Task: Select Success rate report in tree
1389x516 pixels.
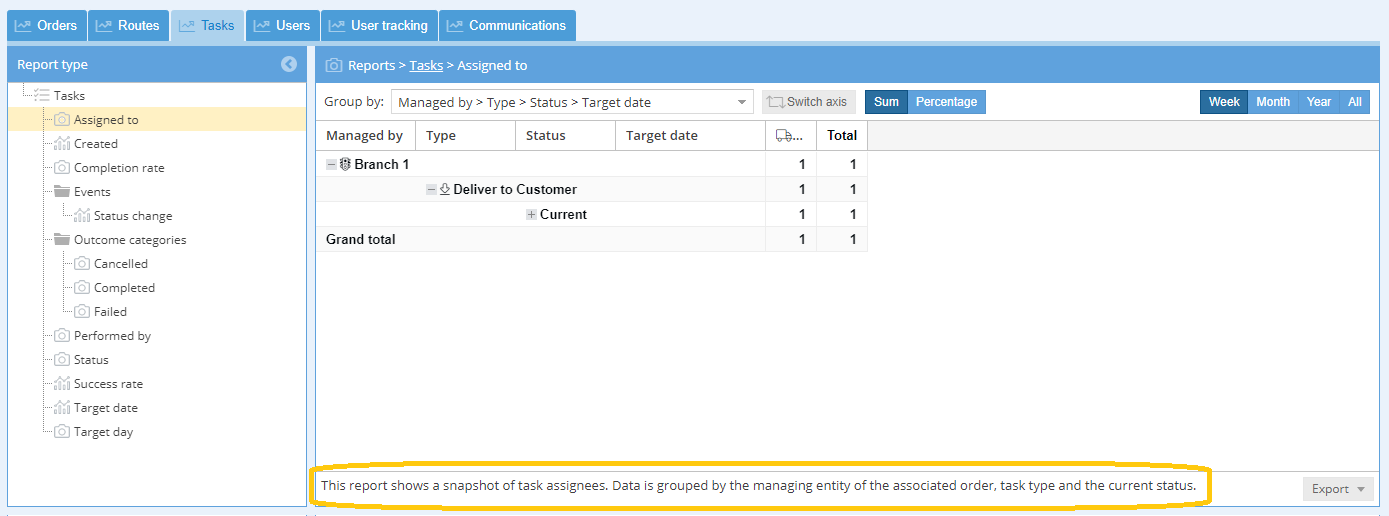Action: pyautogui.click(x=108, y=384)
